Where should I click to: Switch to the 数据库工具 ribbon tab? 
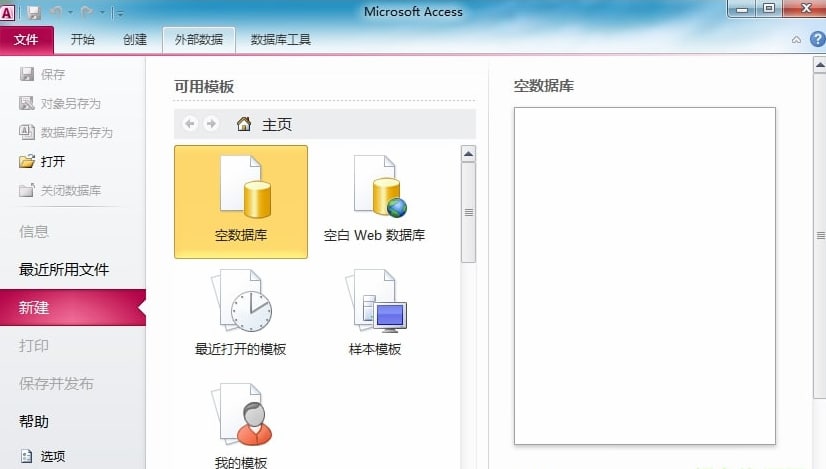tap(281, 40)
